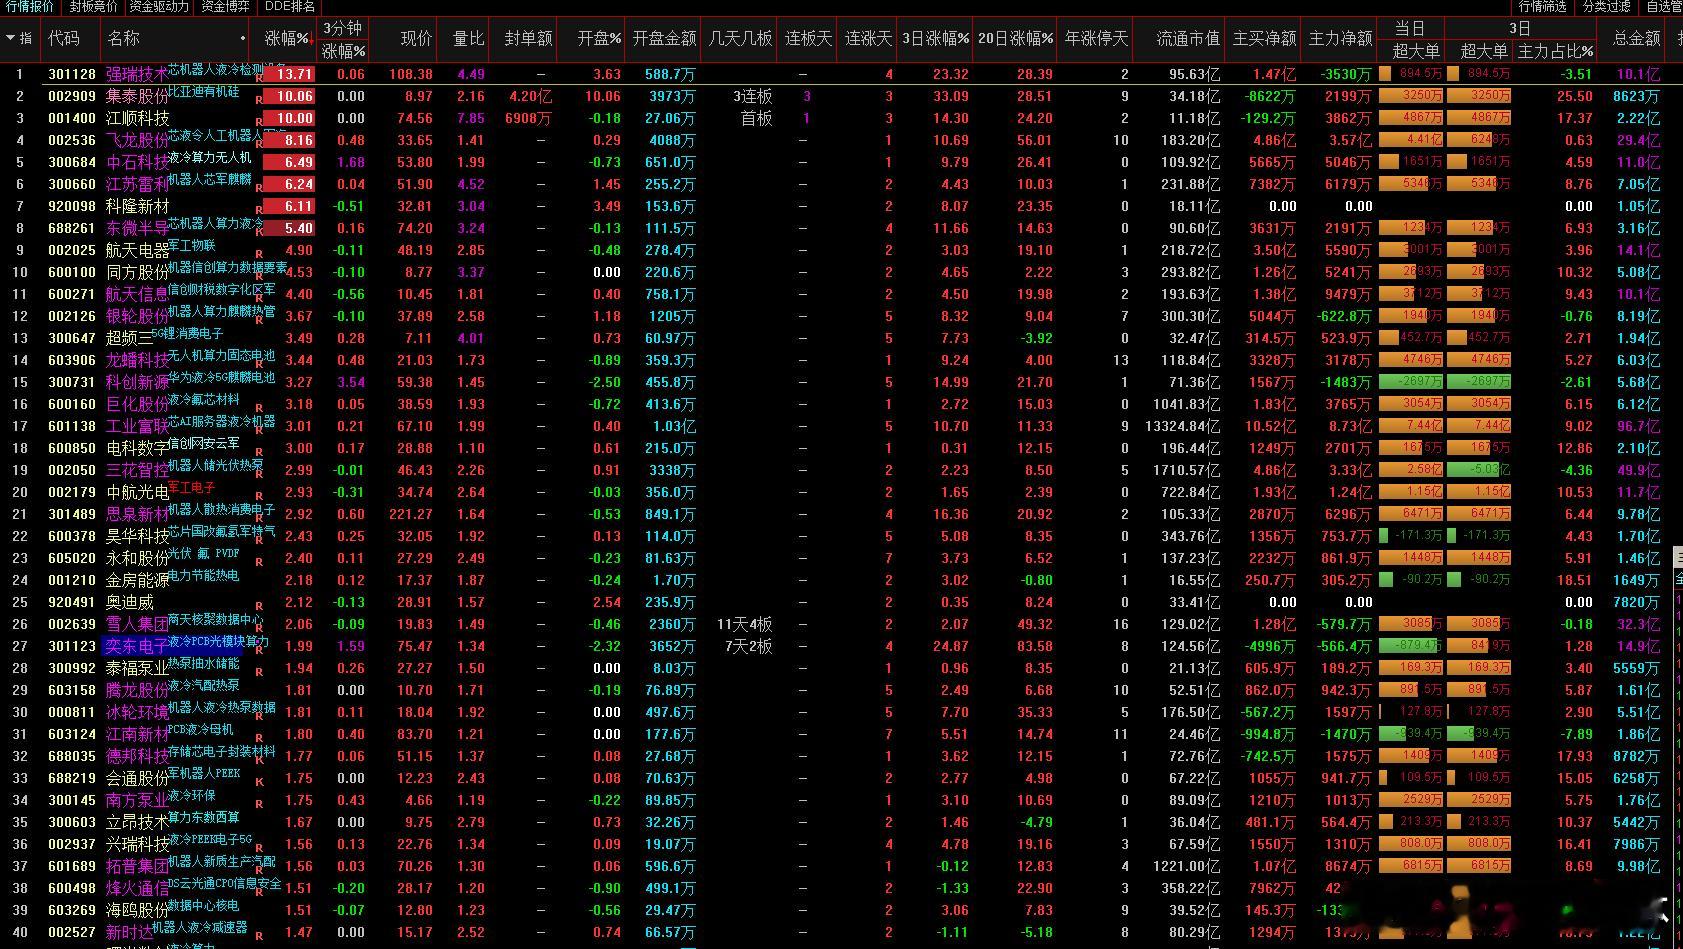1683x949 pixels.
Task: Select the 资金驱动力 tab
Action: click(x=159, y=6)
